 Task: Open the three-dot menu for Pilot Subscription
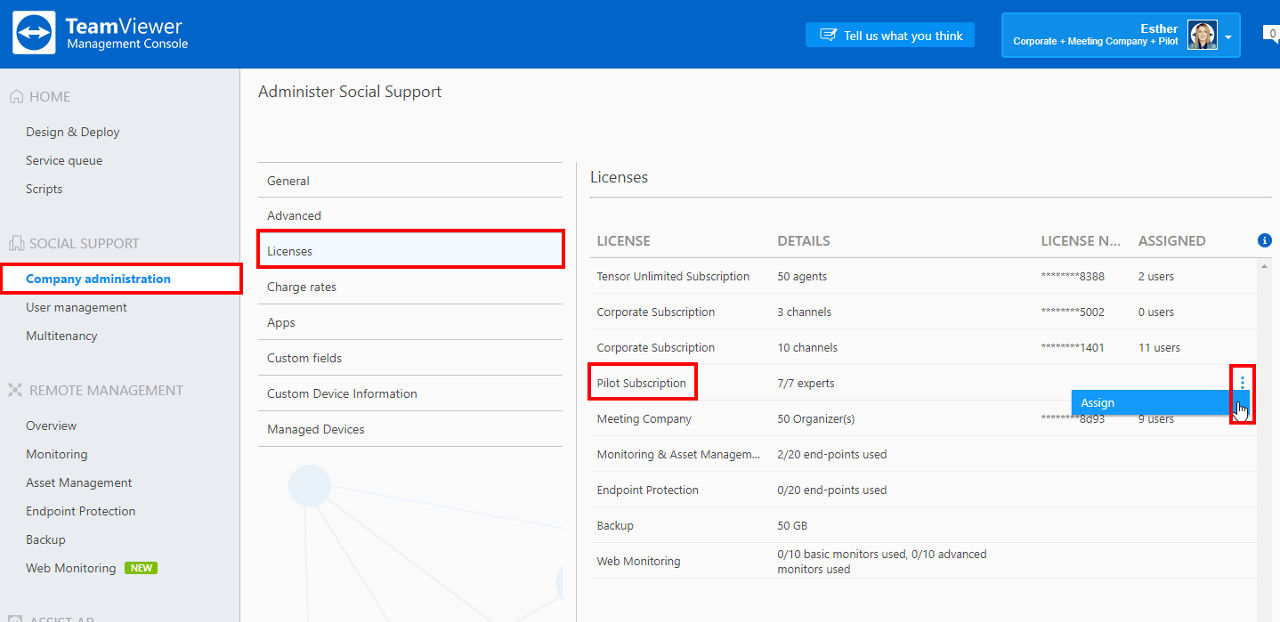click(1243, 382)
